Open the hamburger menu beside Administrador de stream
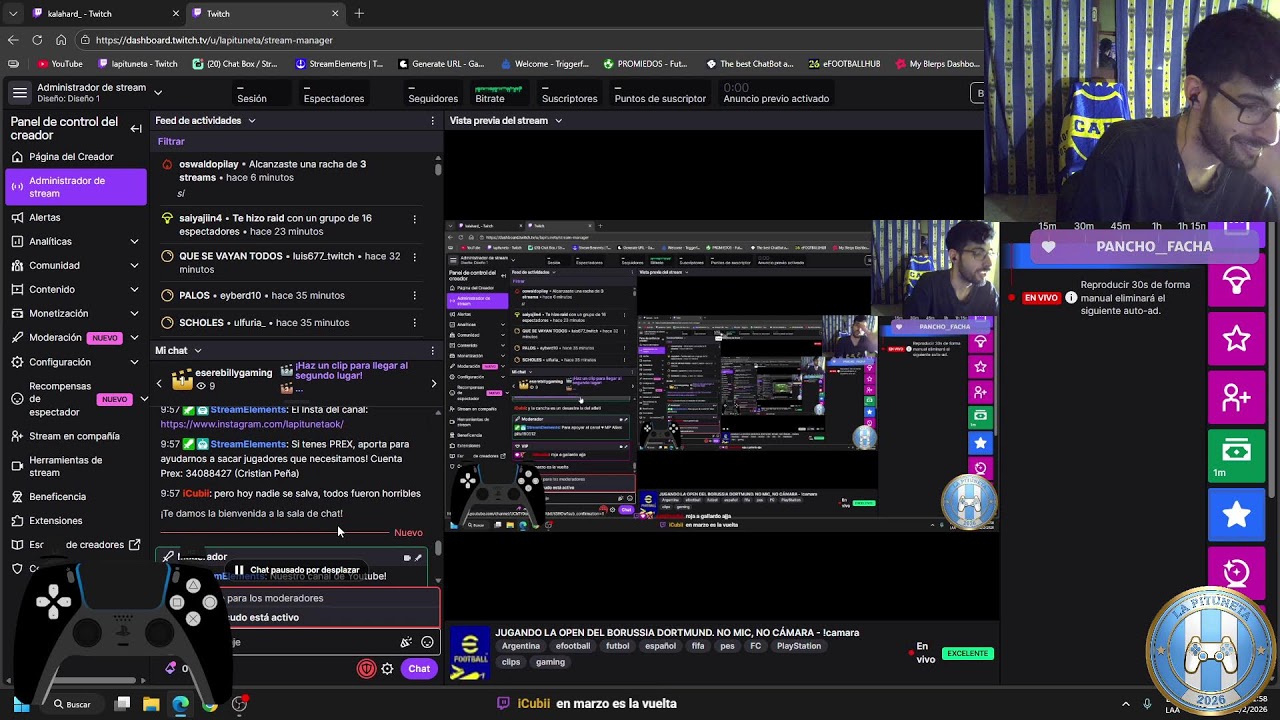Image resolution: width=1280 pixels, height=720 pixels. coord(19,93)
